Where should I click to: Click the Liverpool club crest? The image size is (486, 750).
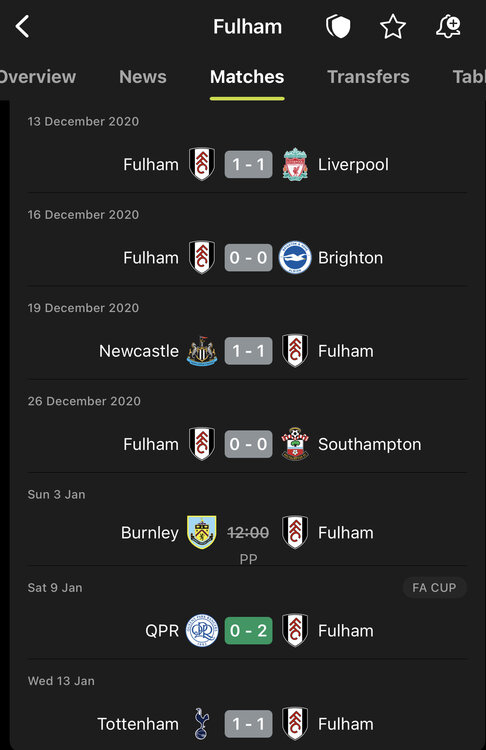point(295,165)
